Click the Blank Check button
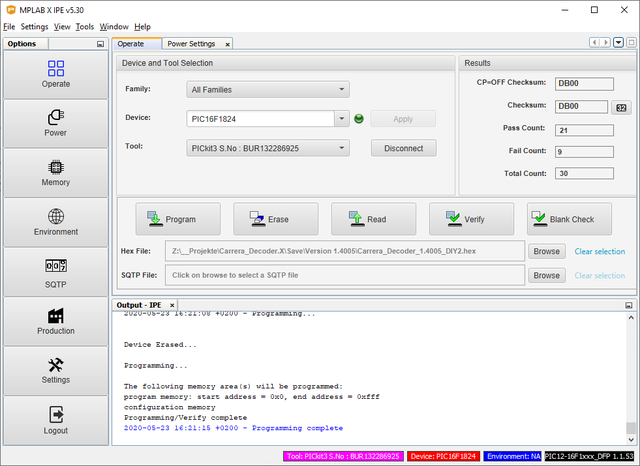Image resolution: width=640 pixels, height=466 pixels. coord(569,219)
